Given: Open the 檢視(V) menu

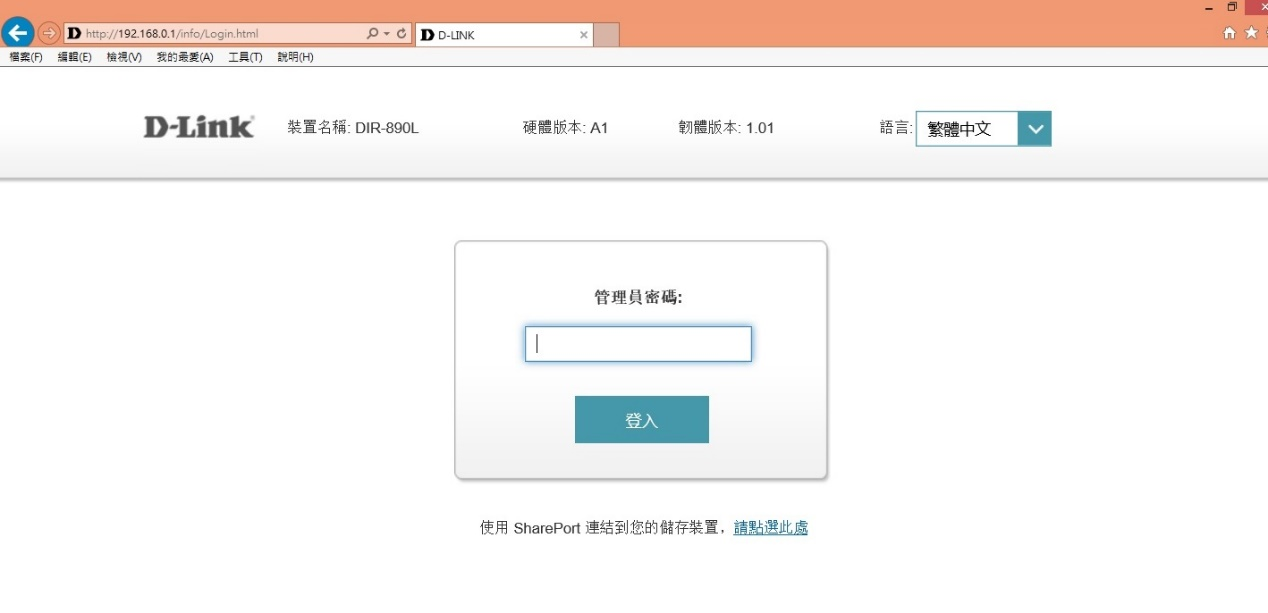Looking at the screenshot, I should click(124, 58).
